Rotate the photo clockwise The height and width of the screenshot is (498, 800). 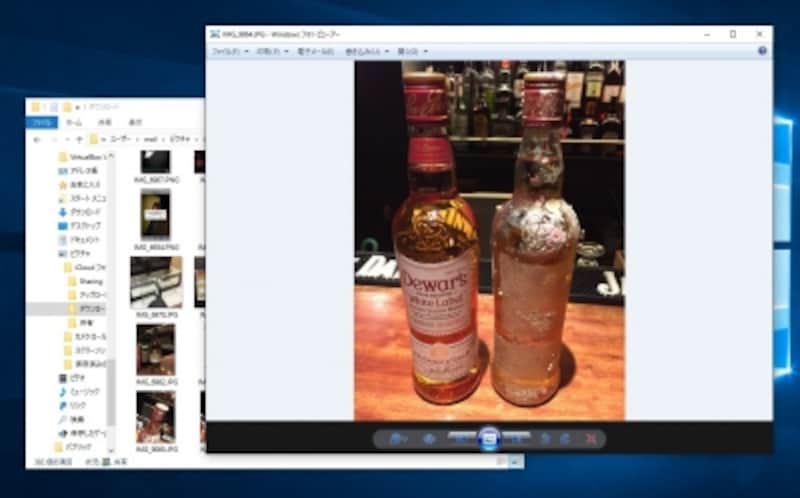[565, 439]
